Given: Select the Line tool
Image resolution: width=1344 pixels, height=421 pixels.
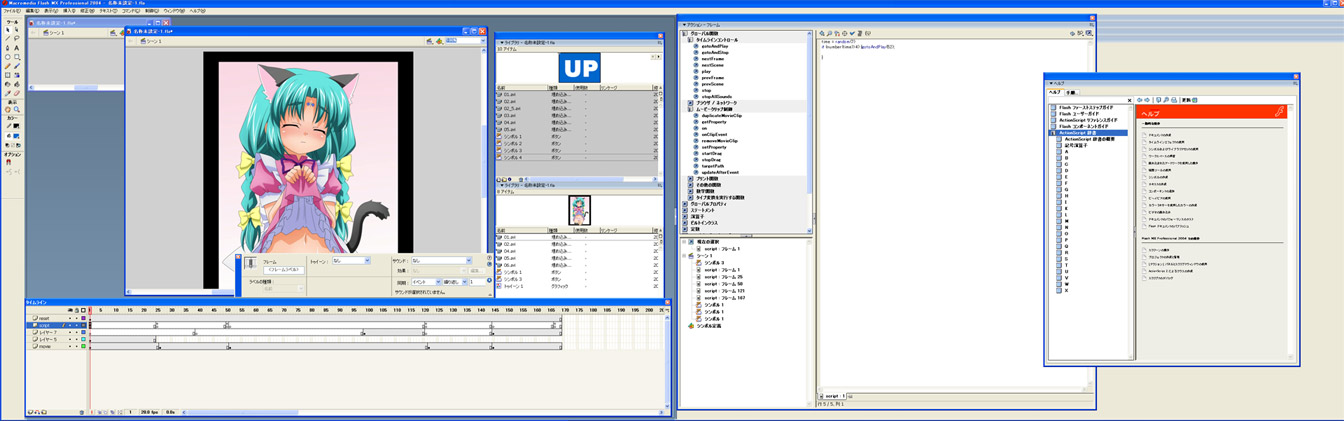Looking at the screenshot, I should pos(8,39).
